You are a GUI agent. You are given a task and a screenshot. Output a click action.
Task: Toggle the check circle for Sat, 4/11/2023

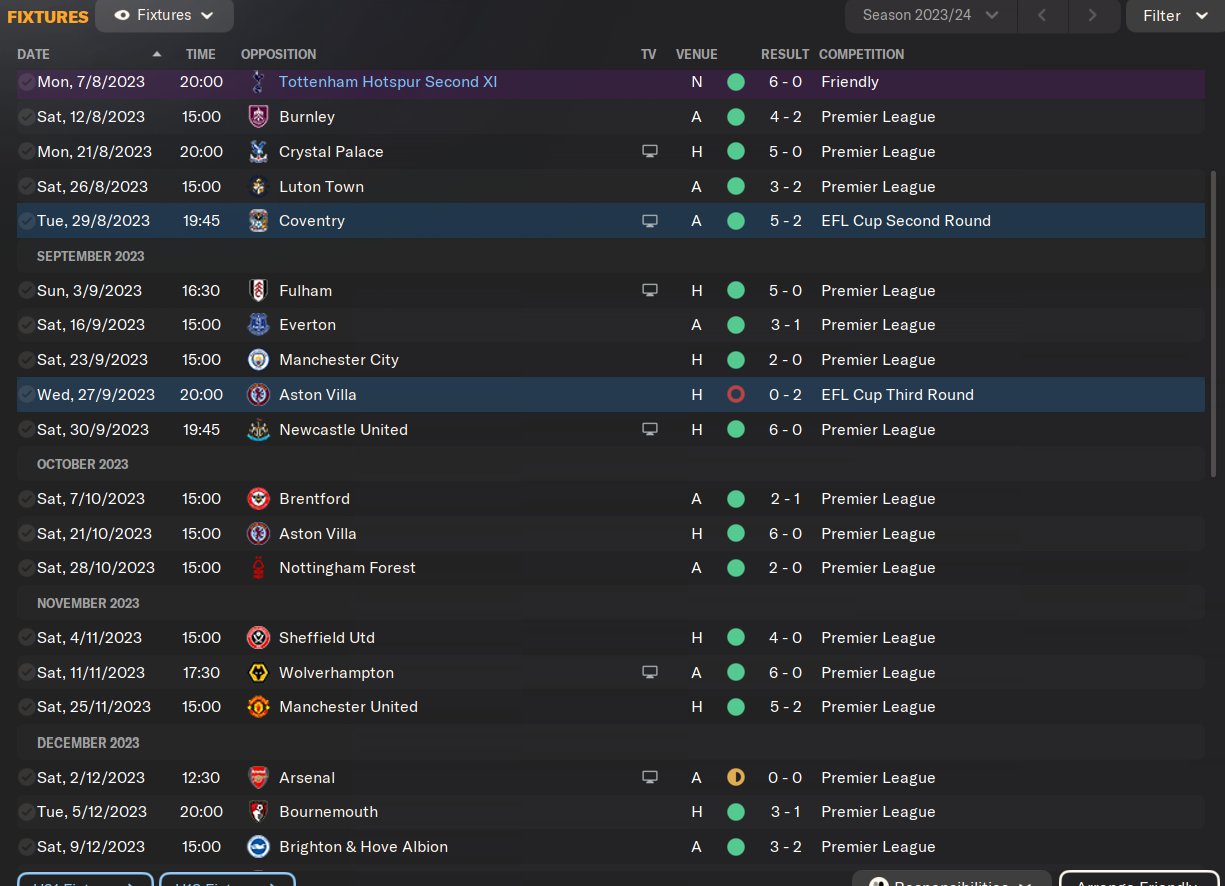(26, 638)
